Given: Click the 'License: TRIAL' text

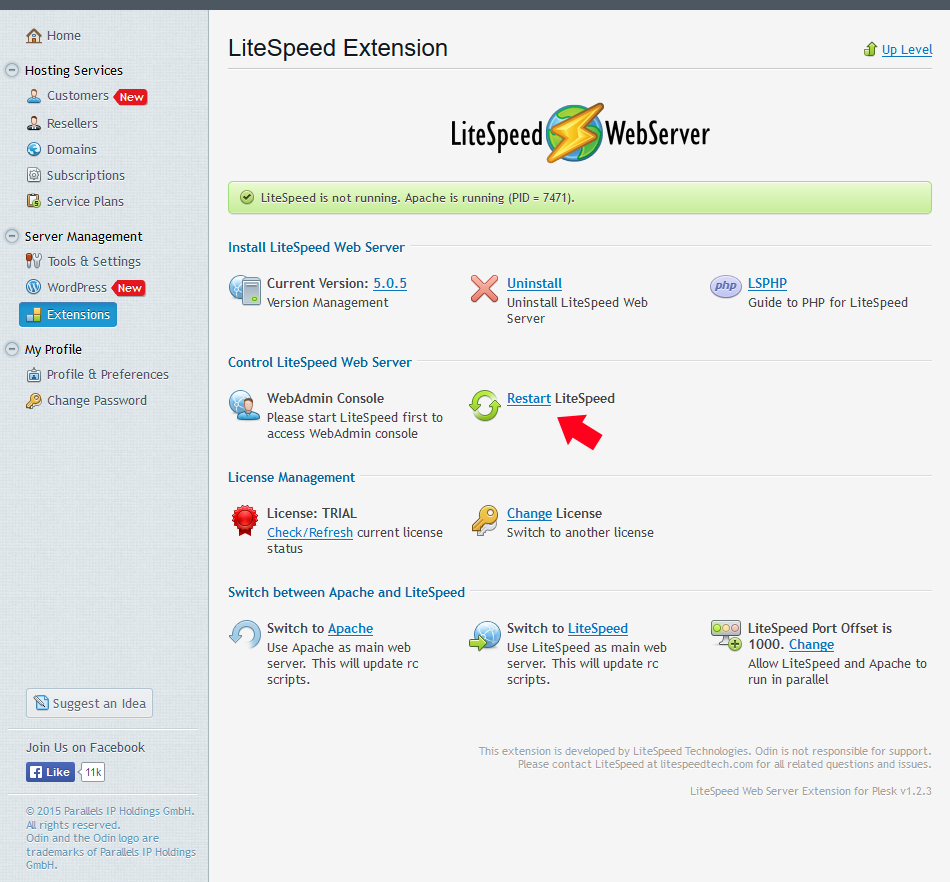Looking at the screenshot, I should [312, 513].
